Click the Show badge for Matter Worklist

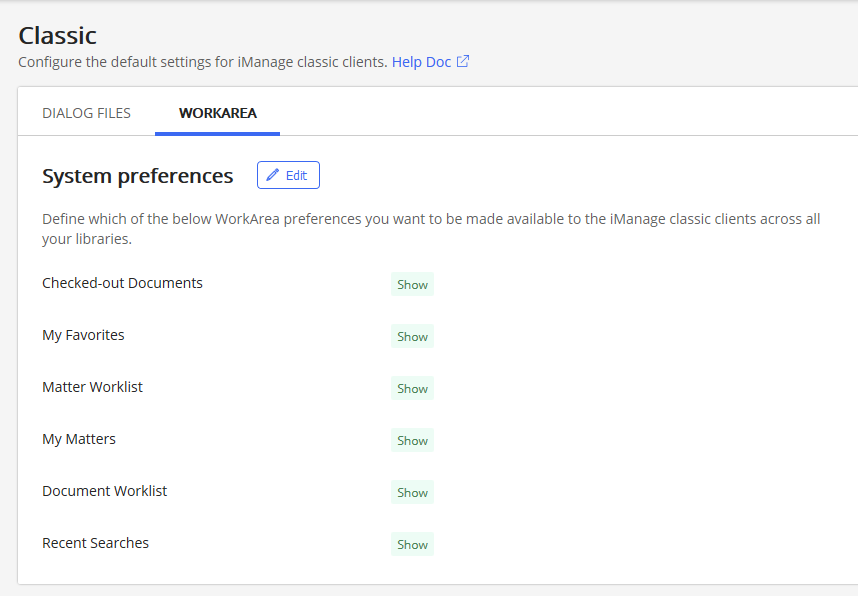pos(412,389)
